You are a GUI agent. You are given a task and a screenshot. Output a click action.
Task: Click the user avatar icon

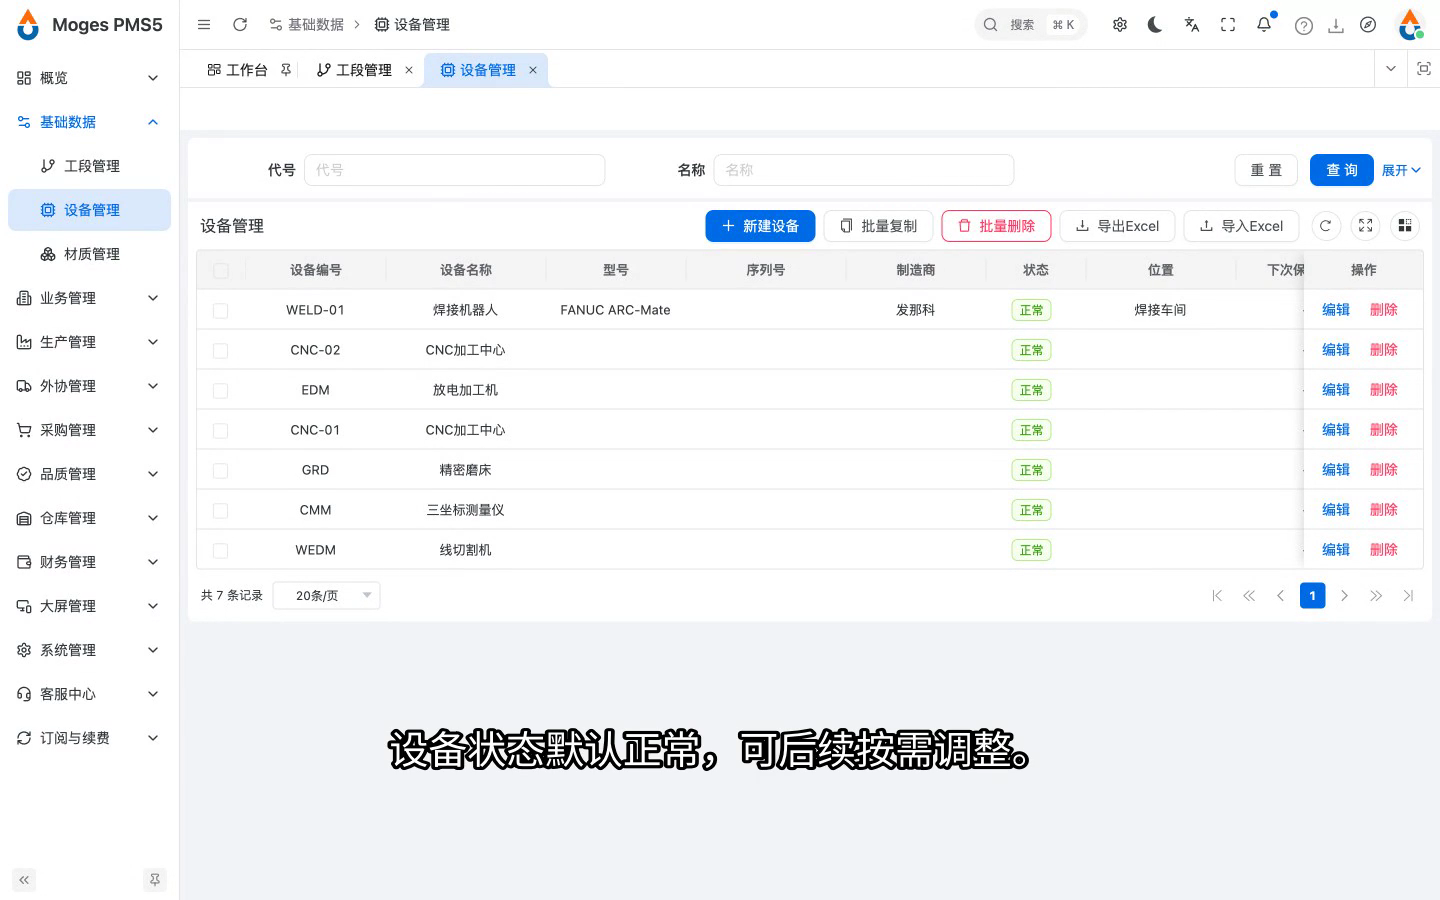(x=1411, y=25)
